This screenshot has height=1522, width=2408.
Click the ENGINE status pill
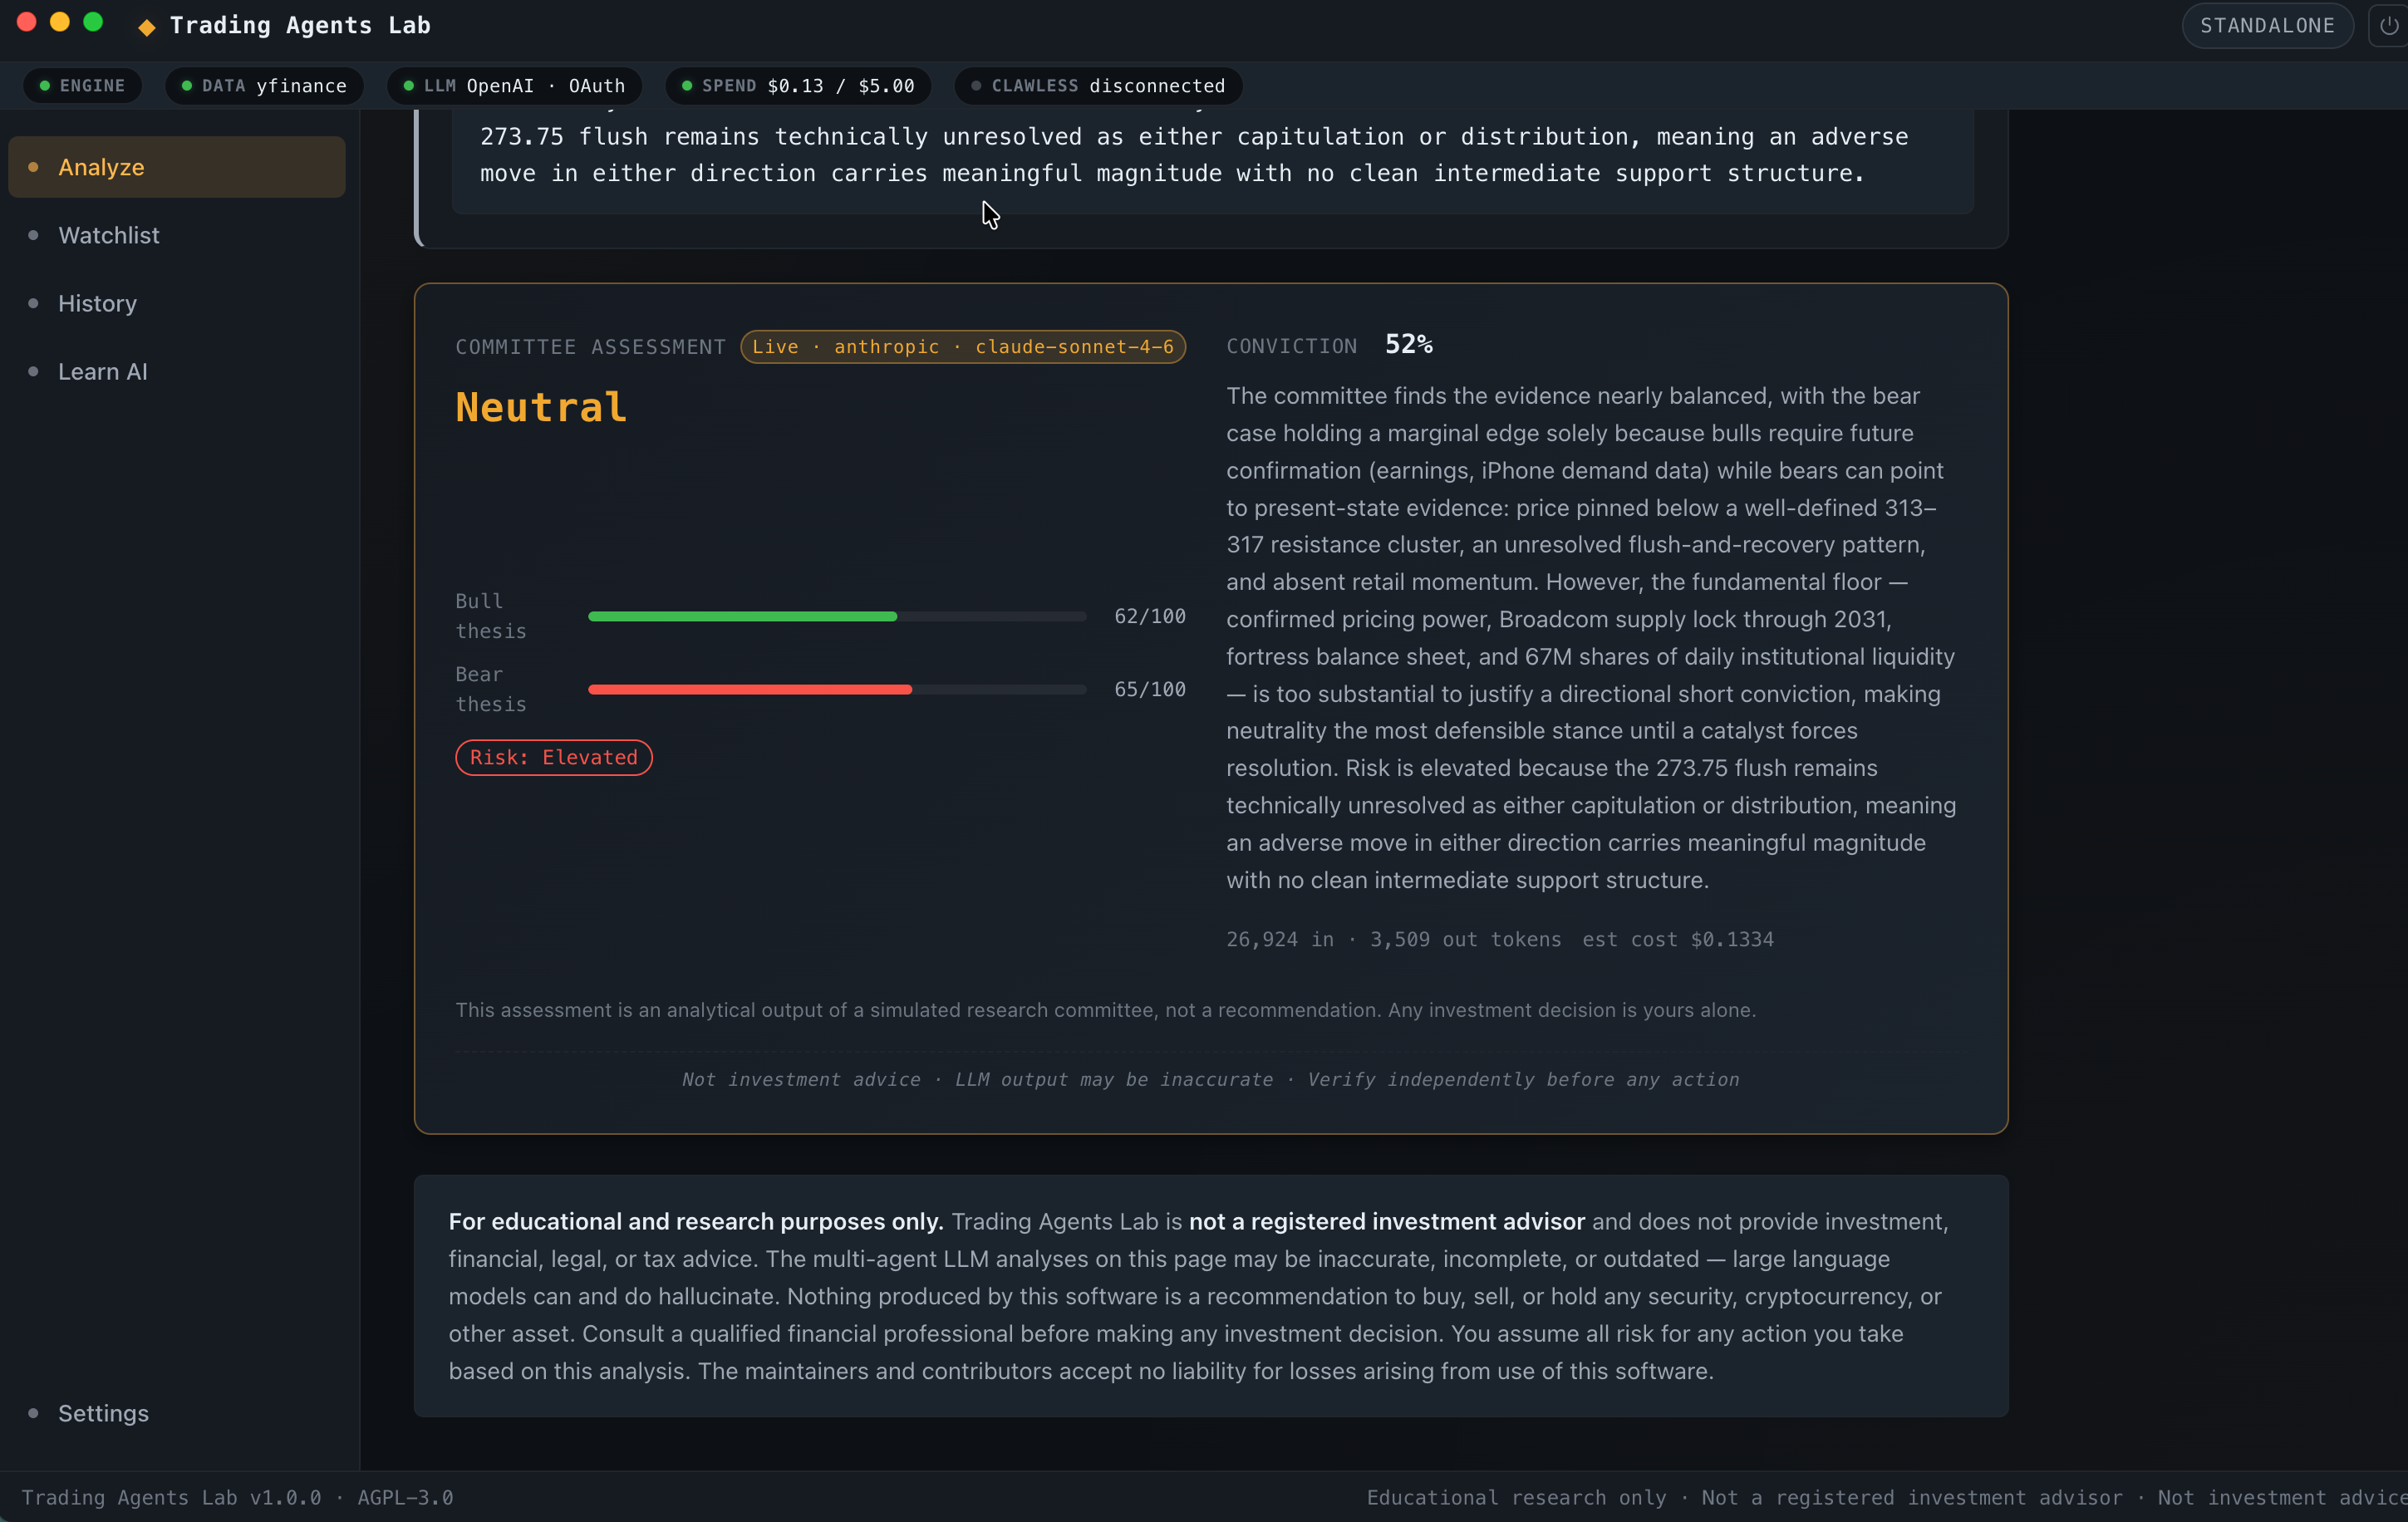(83, 86)
